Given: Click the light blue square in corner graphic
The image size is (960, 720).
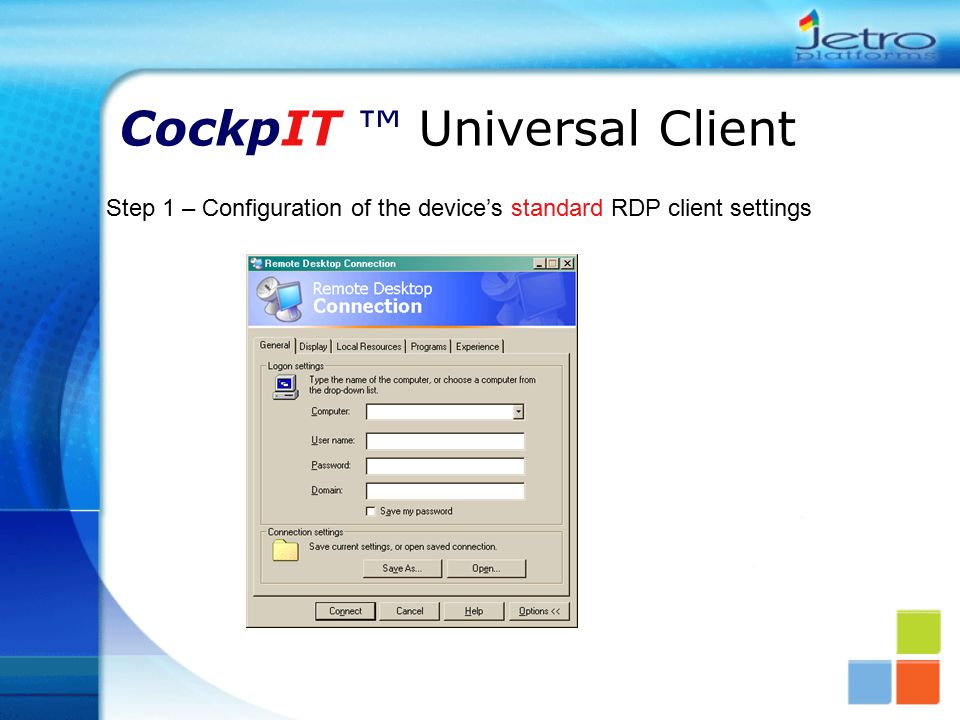Looking at the screenshot, I should tap(869, 682).
